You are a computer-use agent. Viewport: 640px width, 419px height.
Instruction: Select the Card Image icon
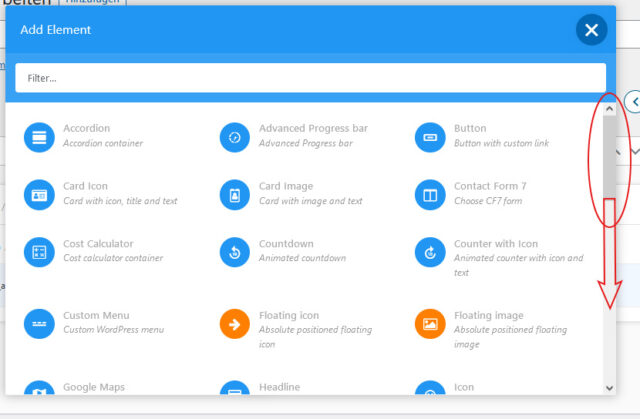pos(235,195)
